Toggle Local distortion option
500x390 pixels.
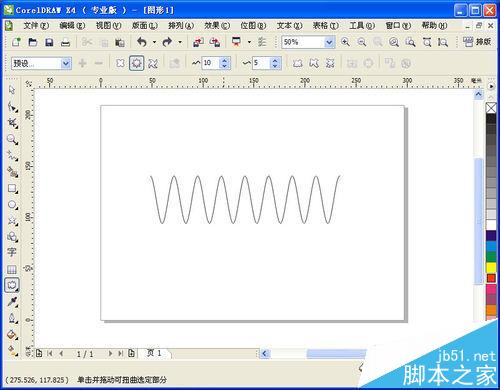pos(330,63)
